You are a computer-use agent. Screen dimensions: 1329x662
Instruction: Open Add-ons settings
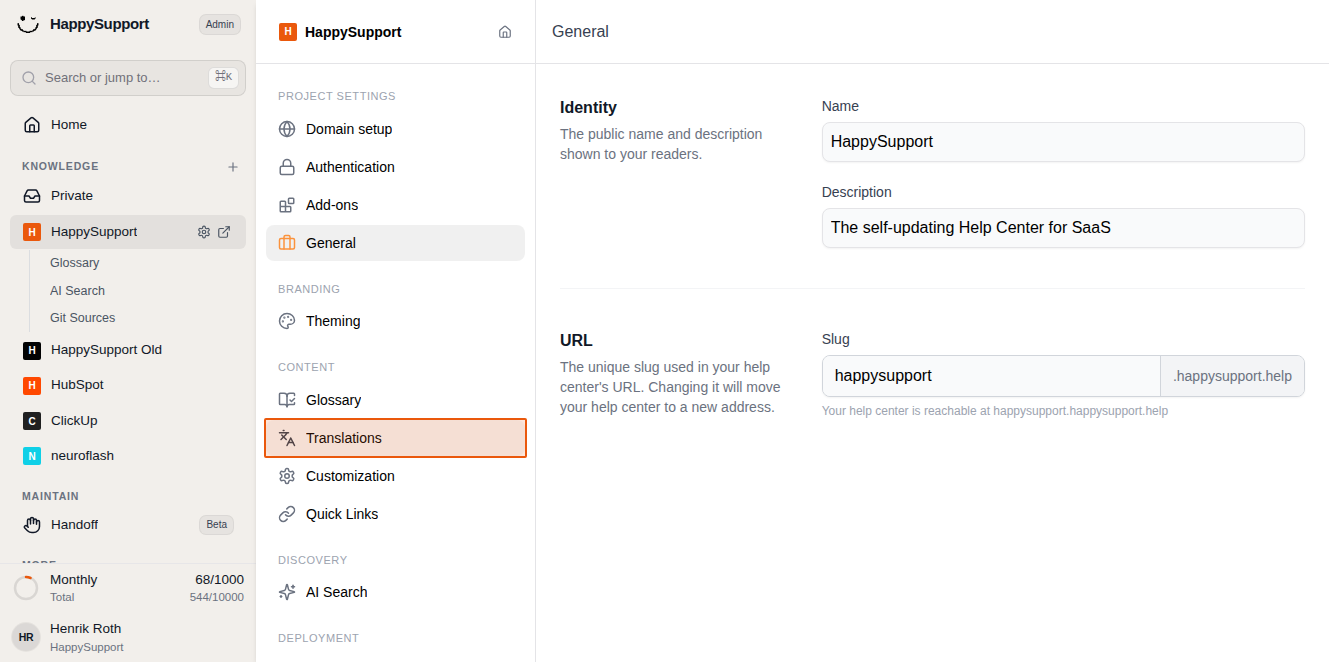pyautogui.click(x=395, y=205)
